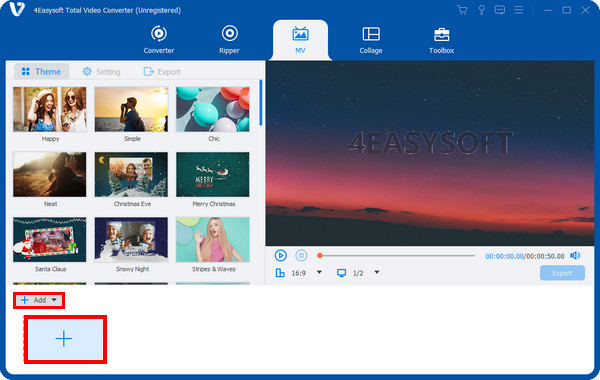
Task: Switch to the Ripper tab
Action: pos(229,40)
